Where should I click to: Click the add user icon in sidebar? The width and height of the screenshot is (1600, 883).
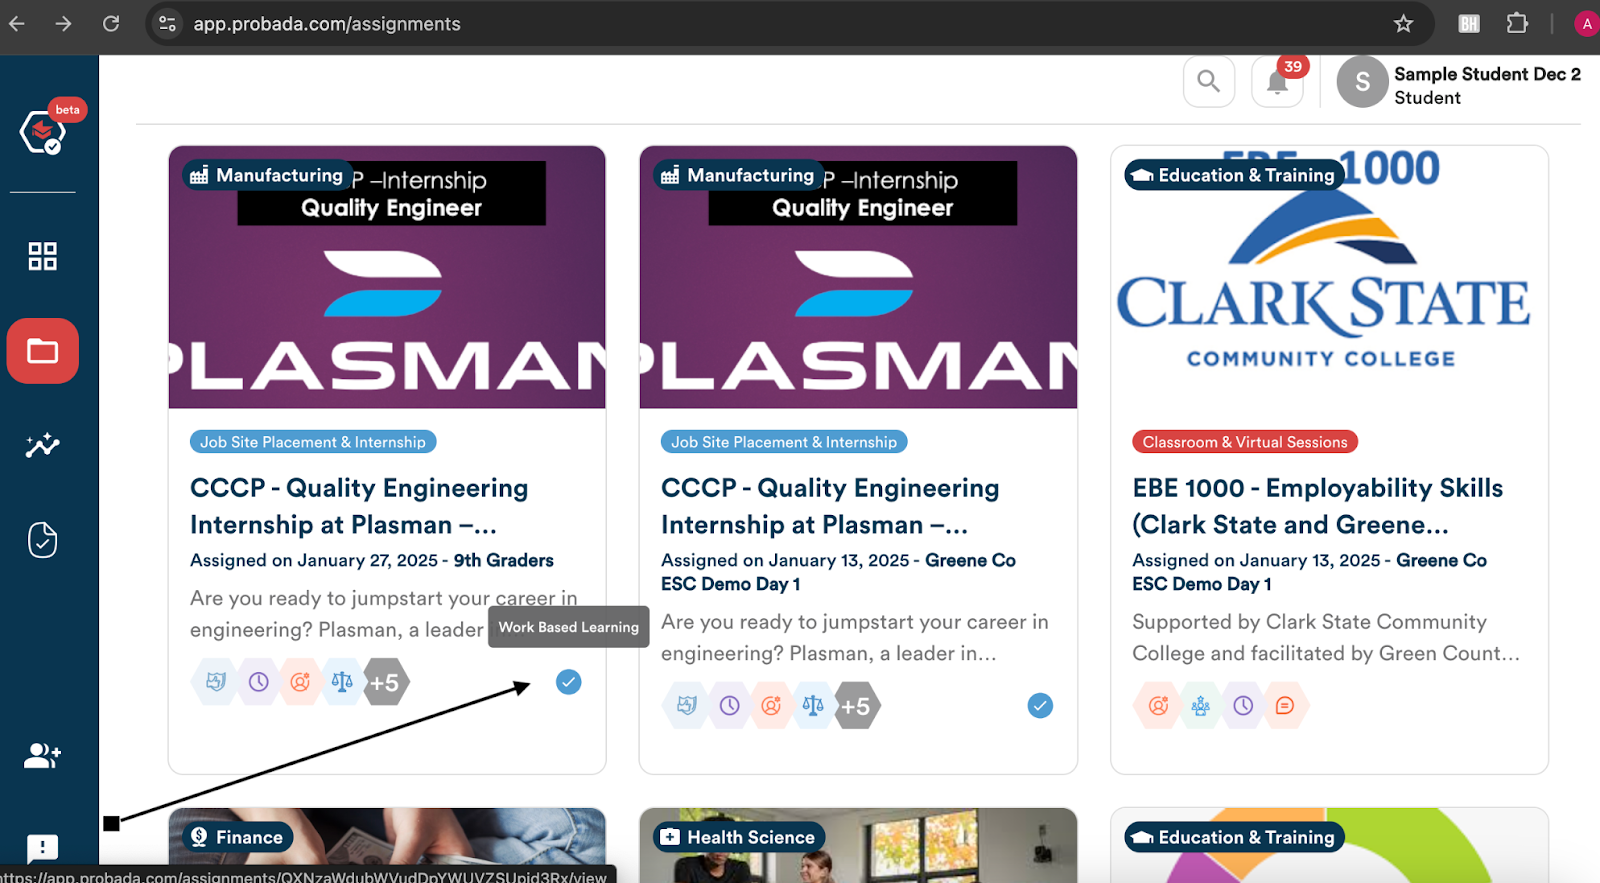click(x=42, y=755)
